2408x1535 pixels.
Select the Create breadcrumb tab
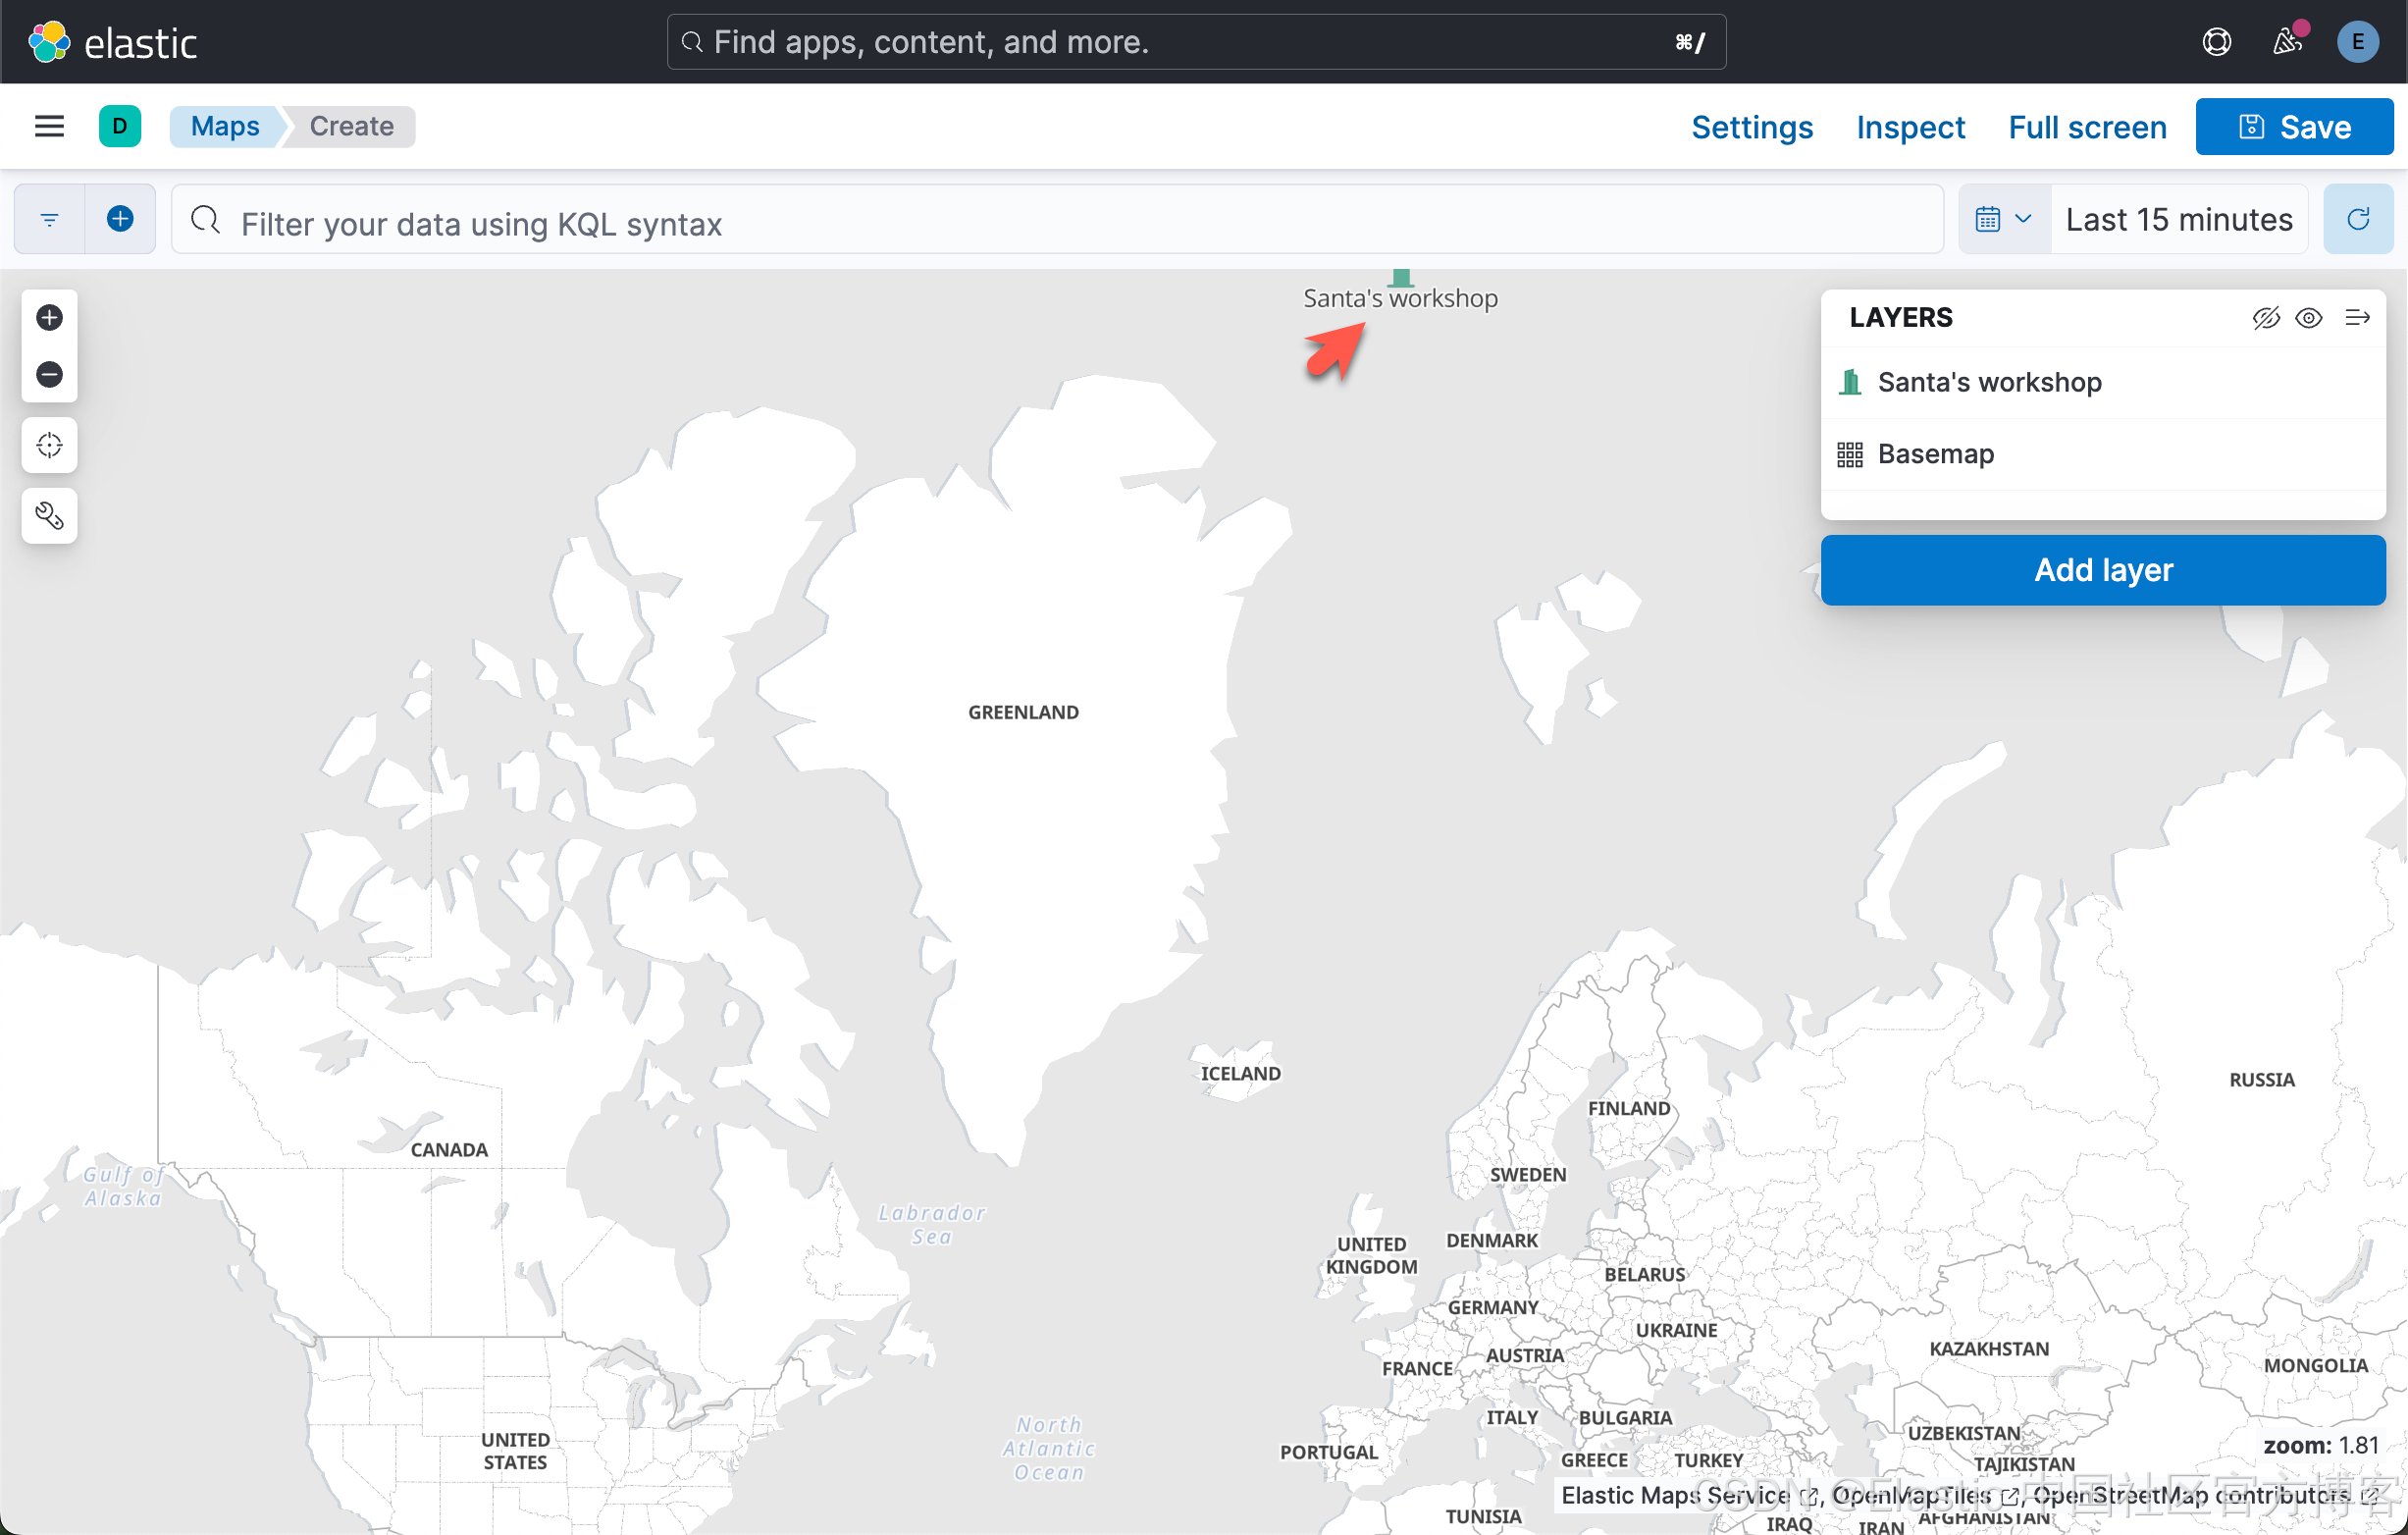click(350, 126)
